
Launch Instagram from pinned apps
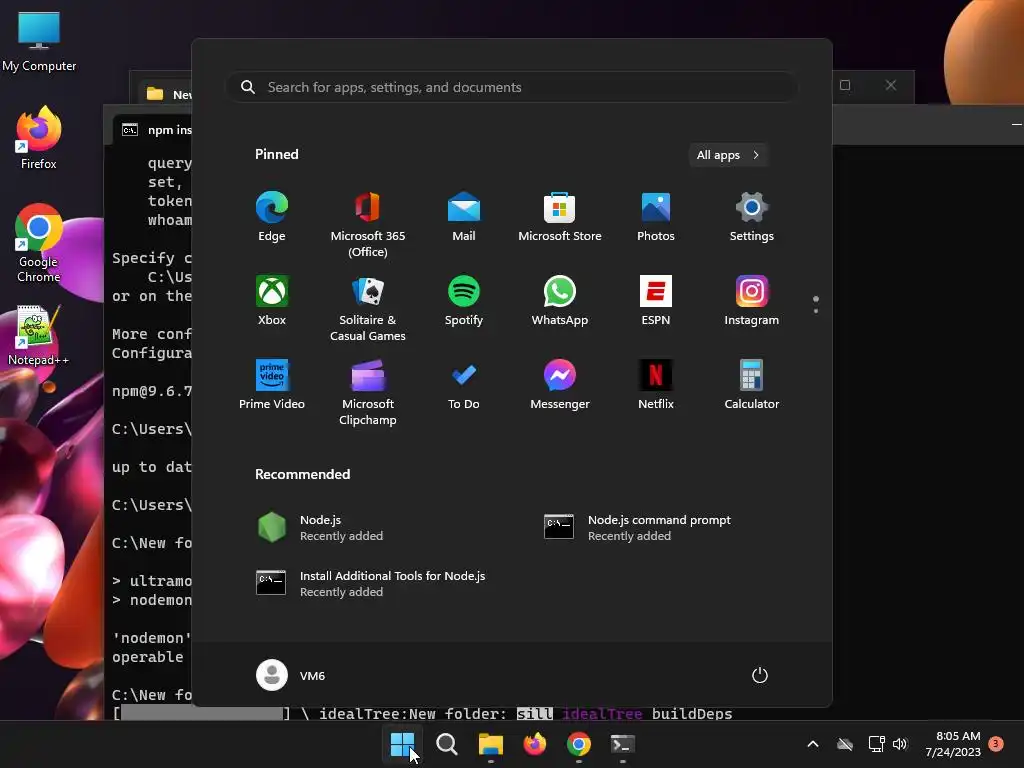coord(752,301)
